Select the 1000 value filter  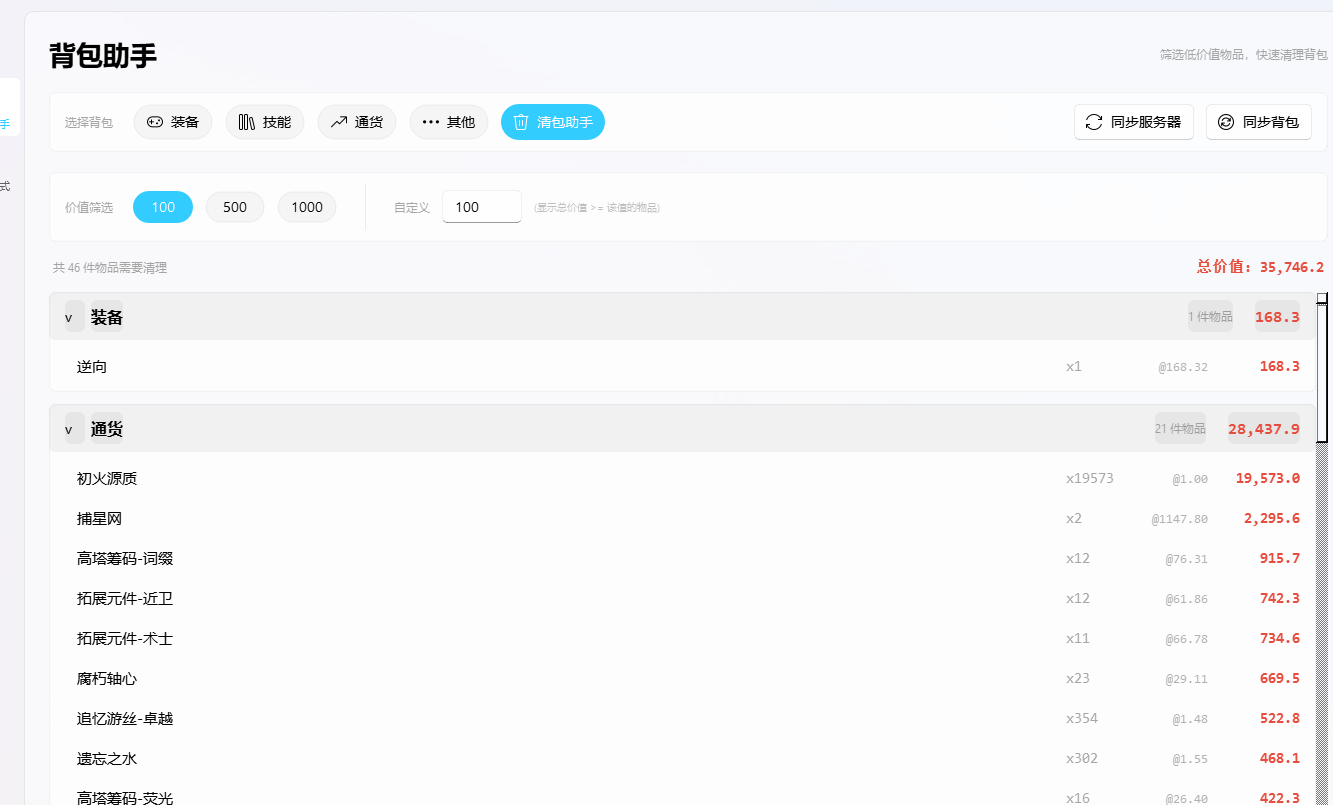point(307,207)
